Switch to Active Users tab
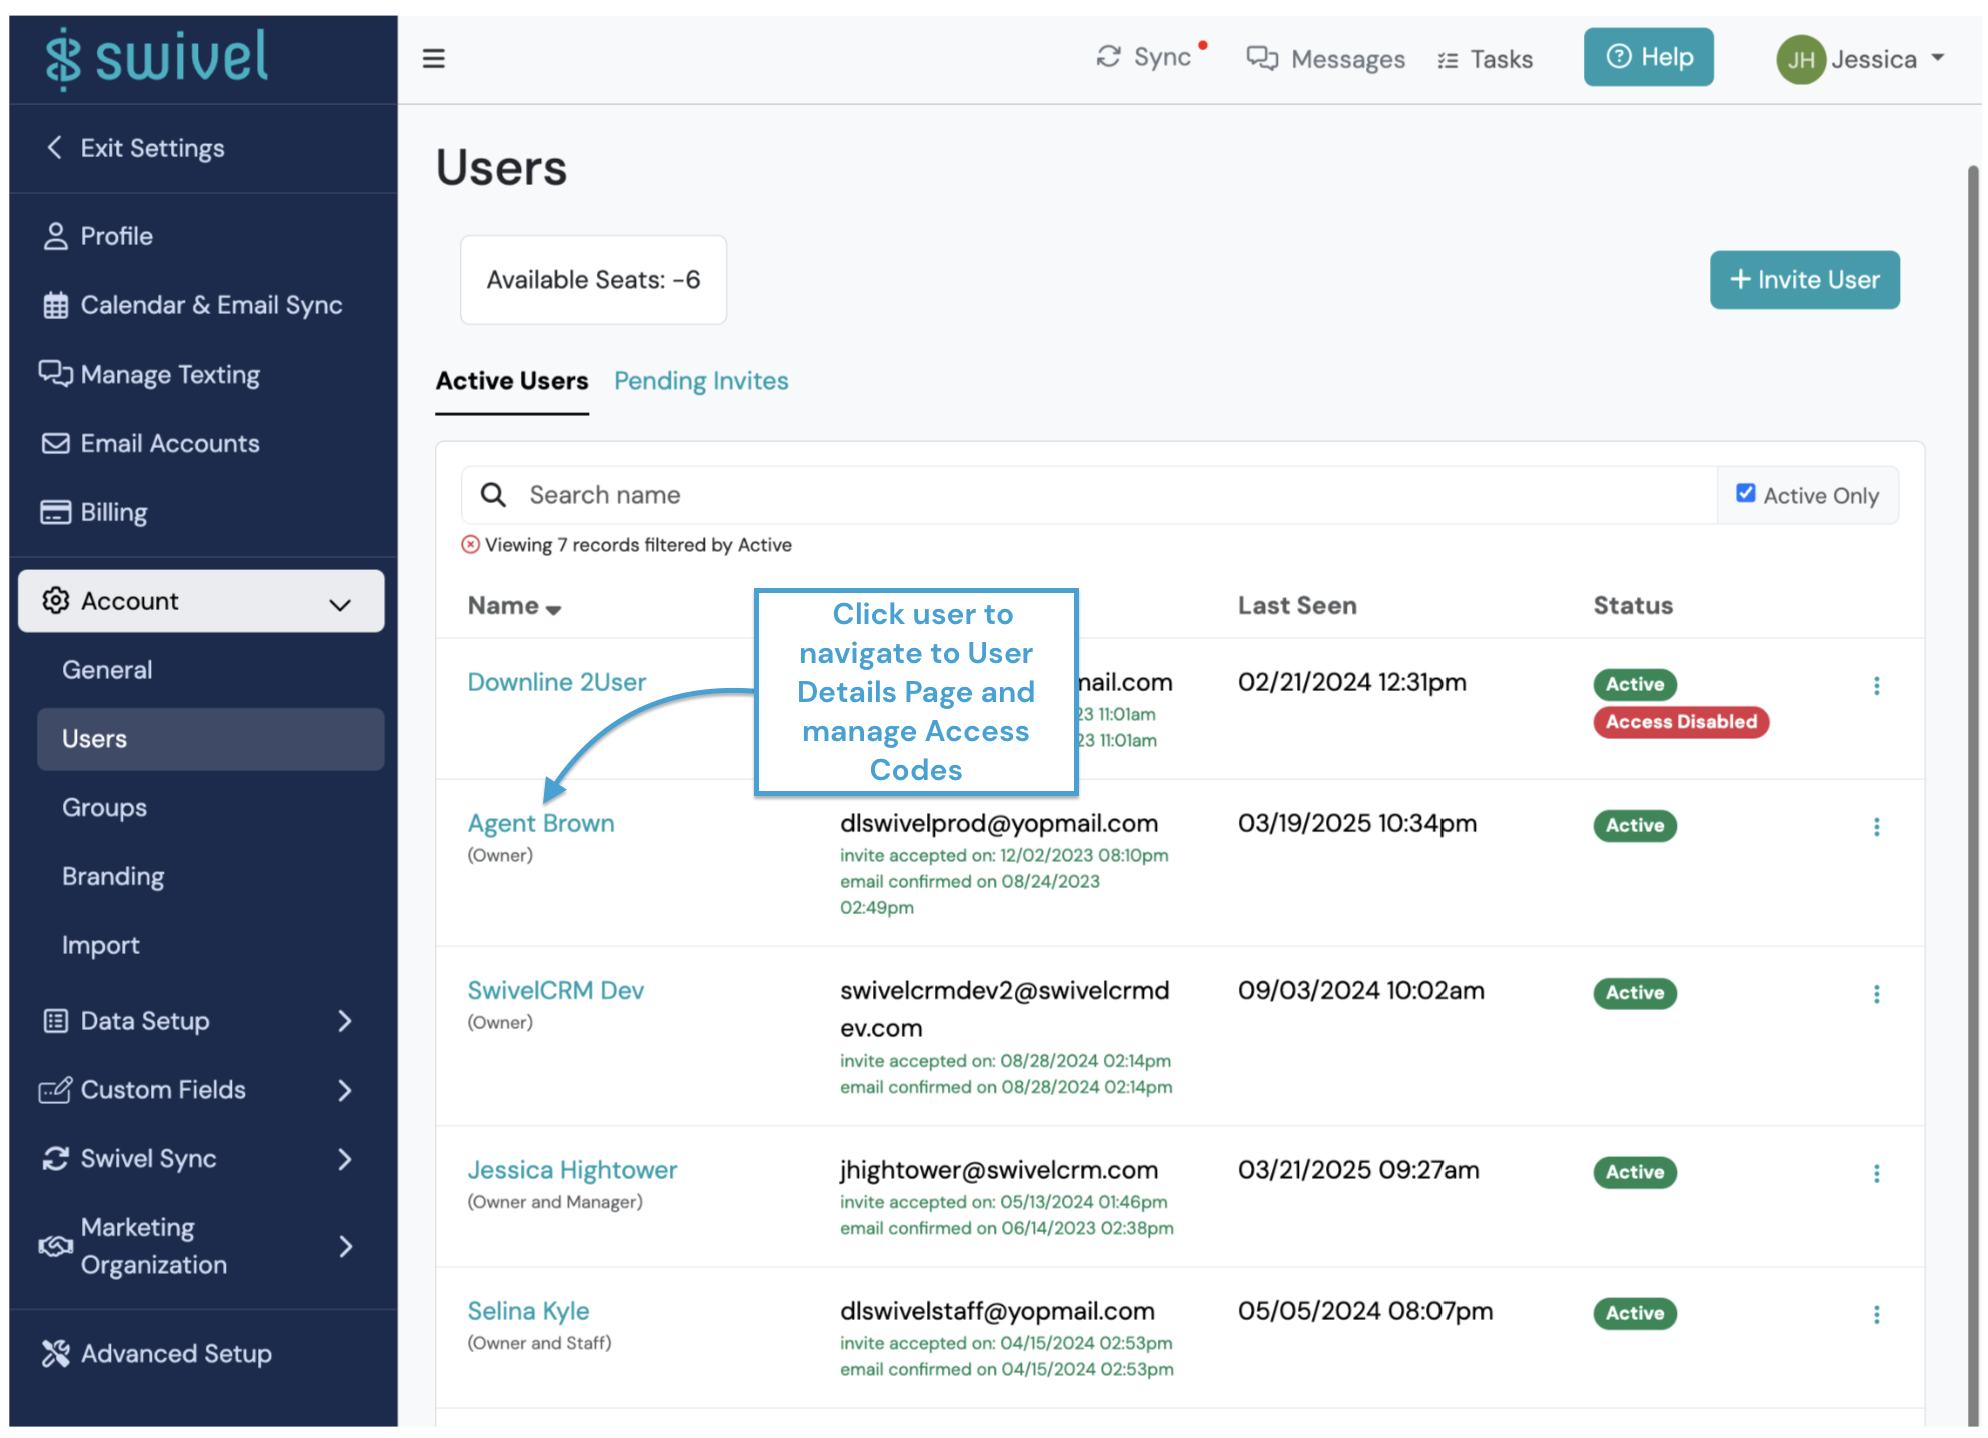This screenshot has width=1988, height=1438. click(512, 381)
